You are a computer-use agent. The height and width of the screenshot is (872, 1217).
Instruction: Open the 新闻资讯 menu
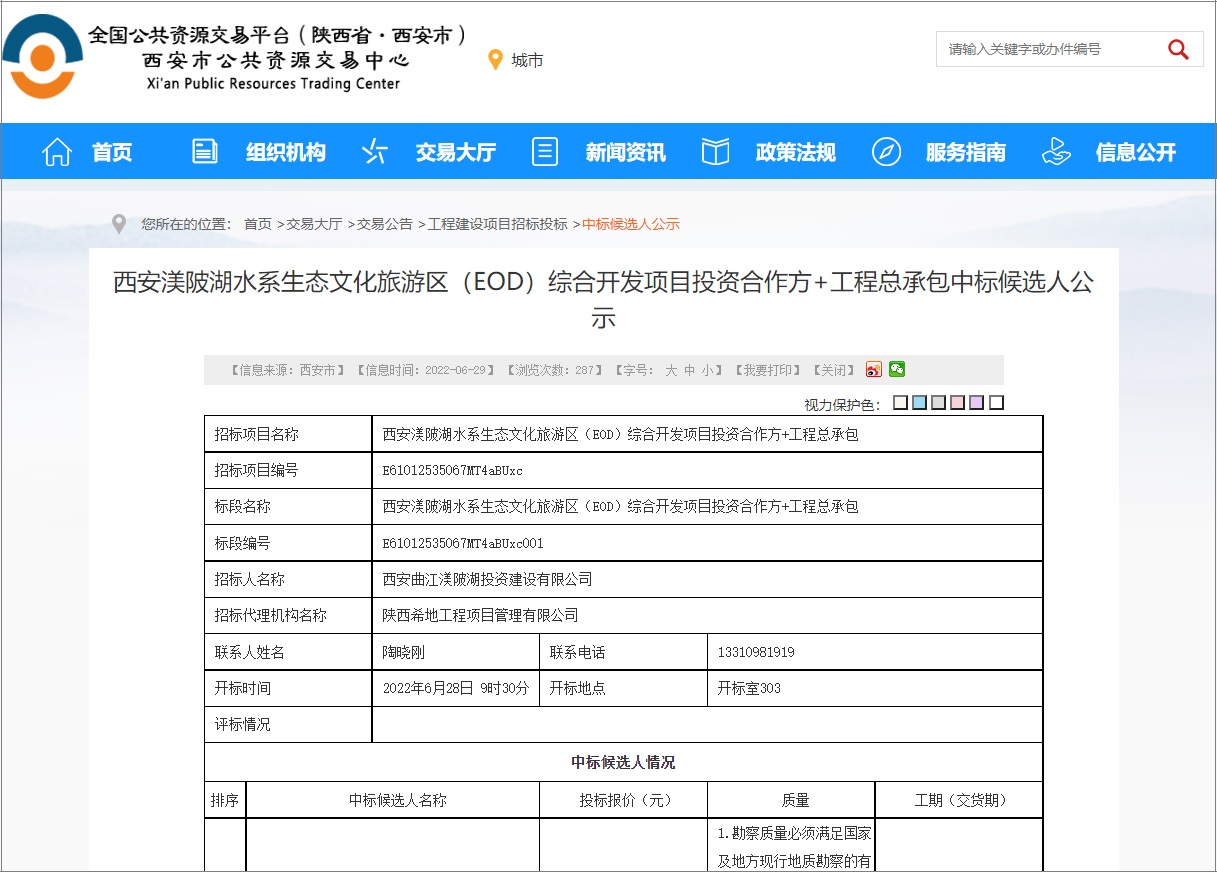coord(625,153)
